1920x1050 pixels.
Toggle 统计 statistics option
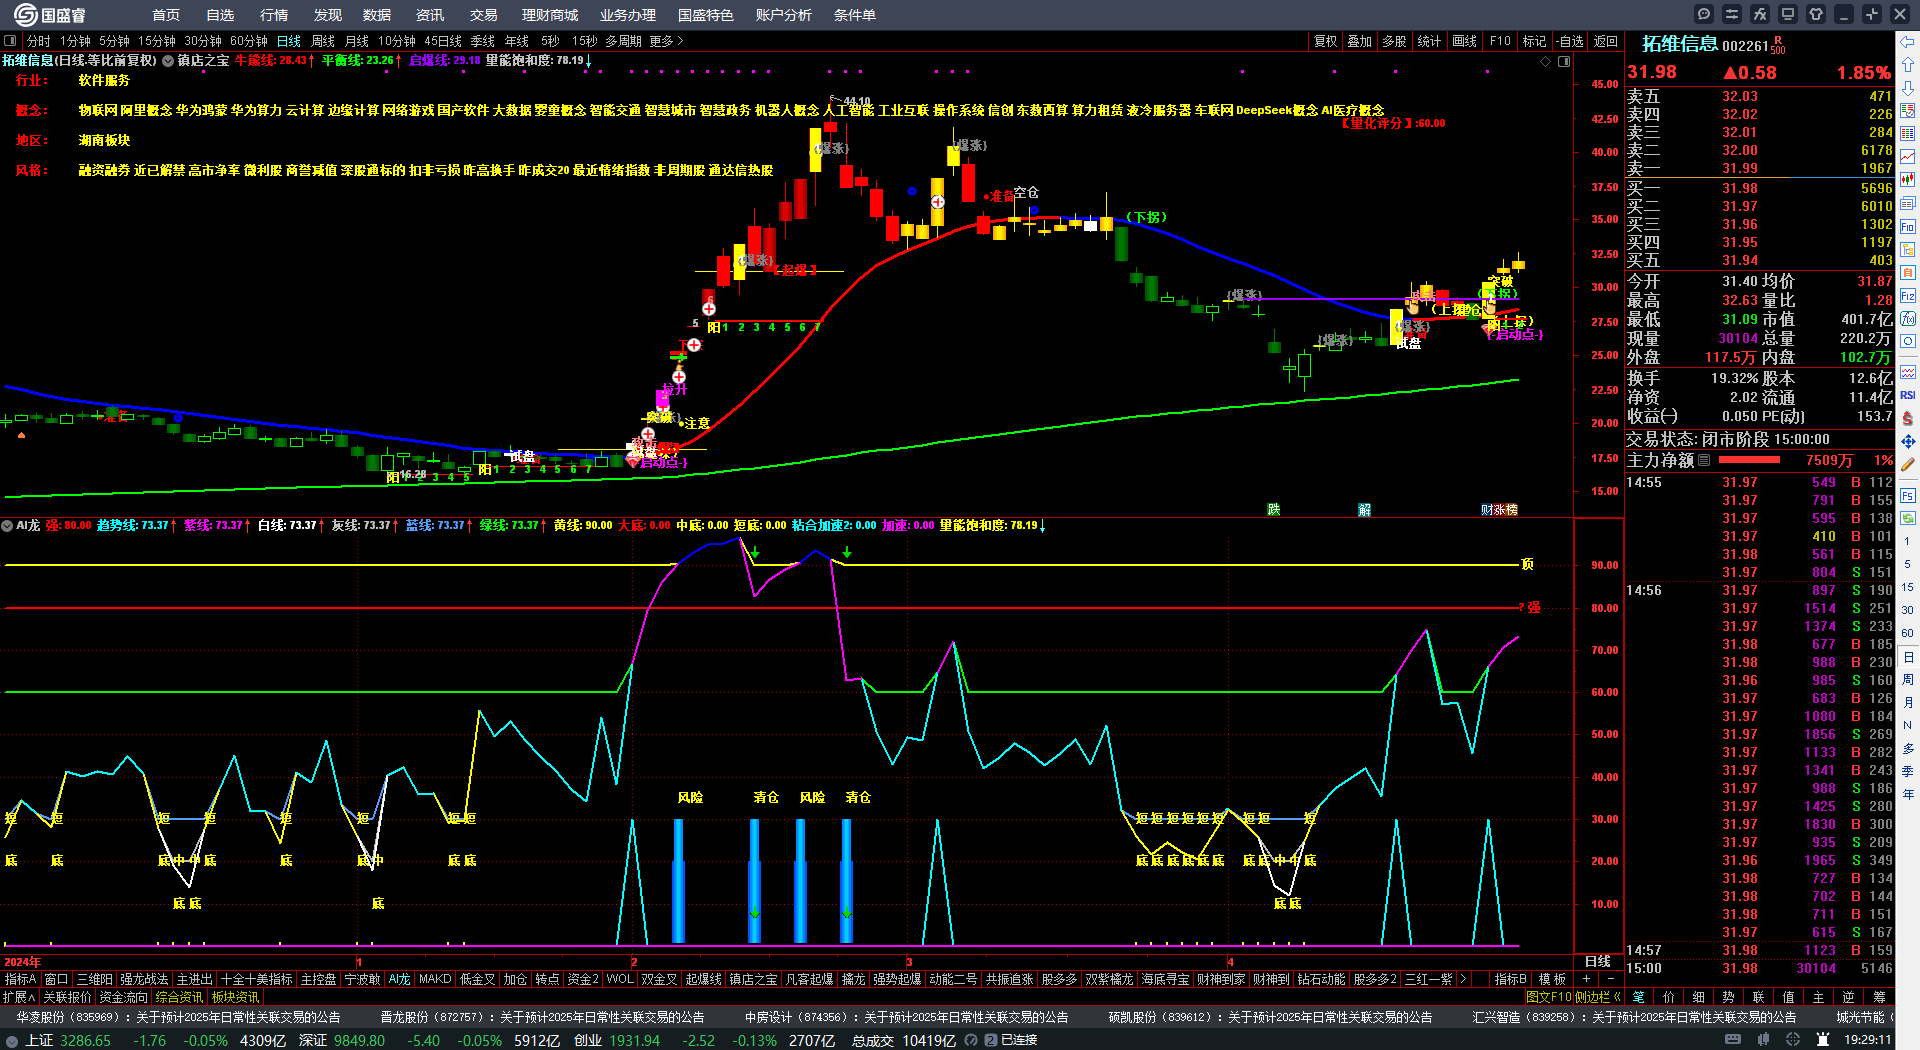click(x=1429, y=41)
